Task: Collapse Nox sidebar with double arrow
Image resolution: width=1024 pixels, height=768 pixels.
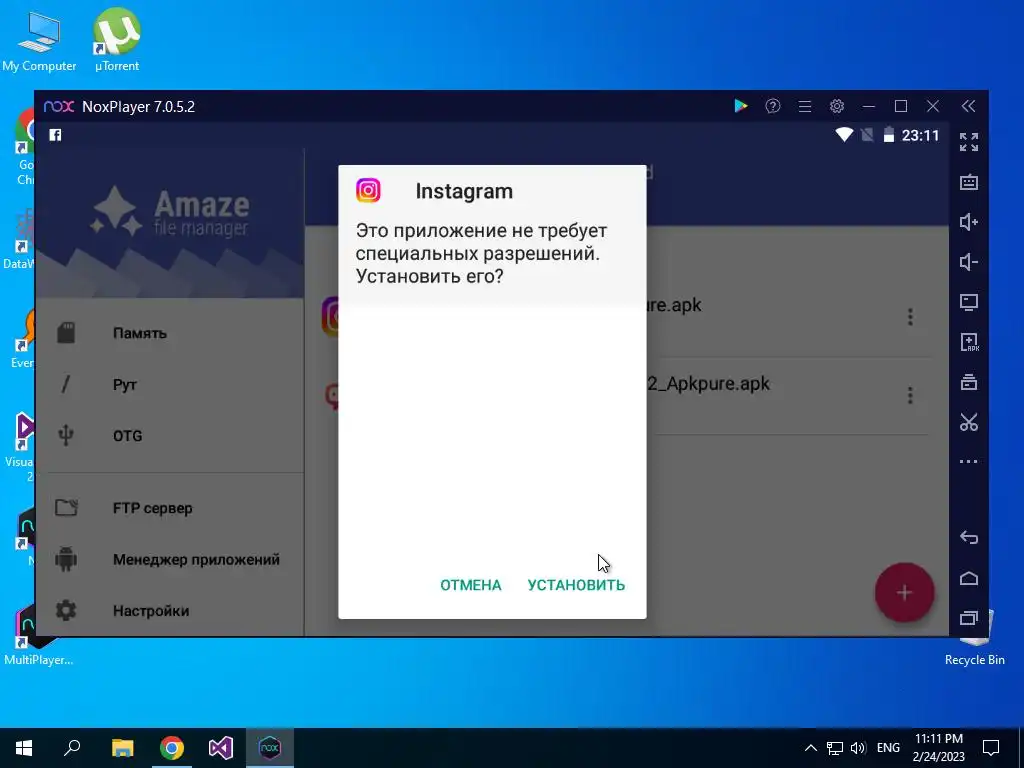Action: 968,106
